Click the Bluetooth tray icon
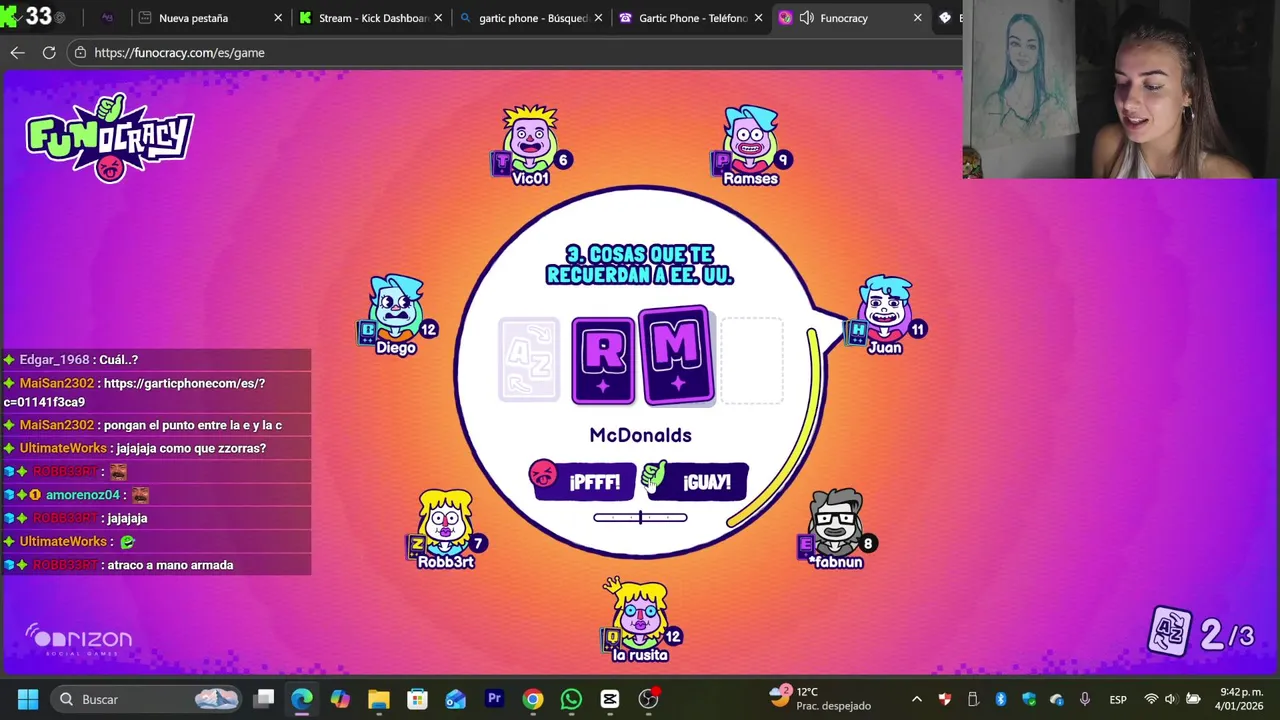 (x=1001, y=699)
